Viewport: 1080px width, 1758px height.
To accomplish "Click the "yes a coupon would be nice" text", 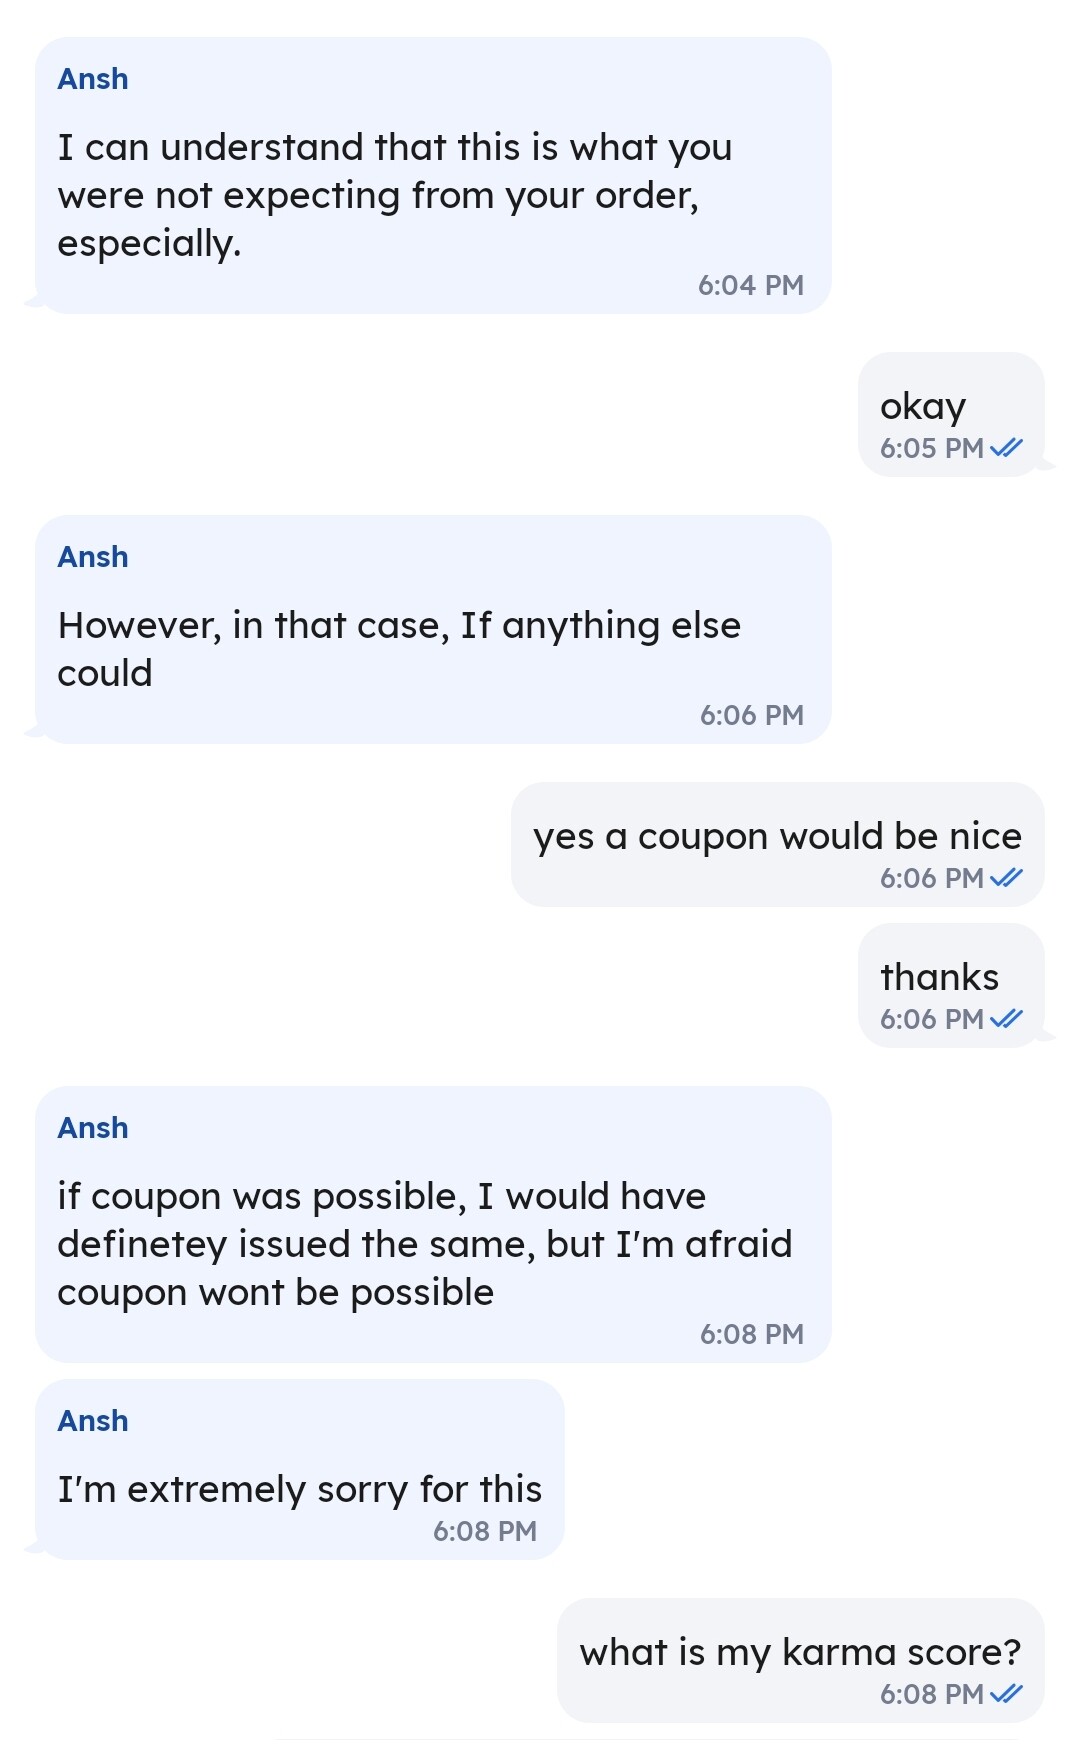I will point(777,836).
